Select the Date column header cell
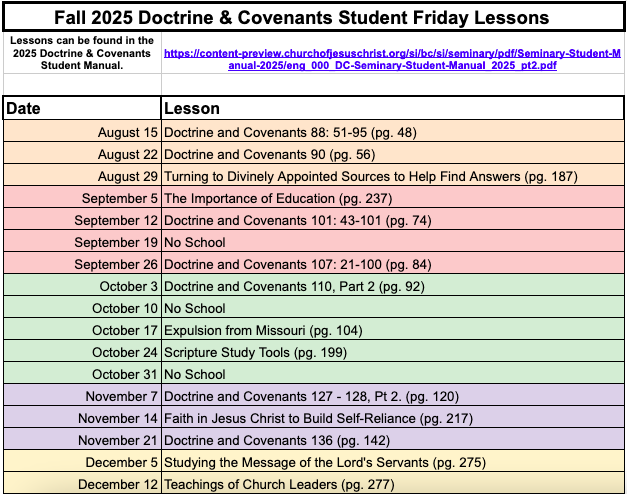The image size is (627, 494). (82, 108)
